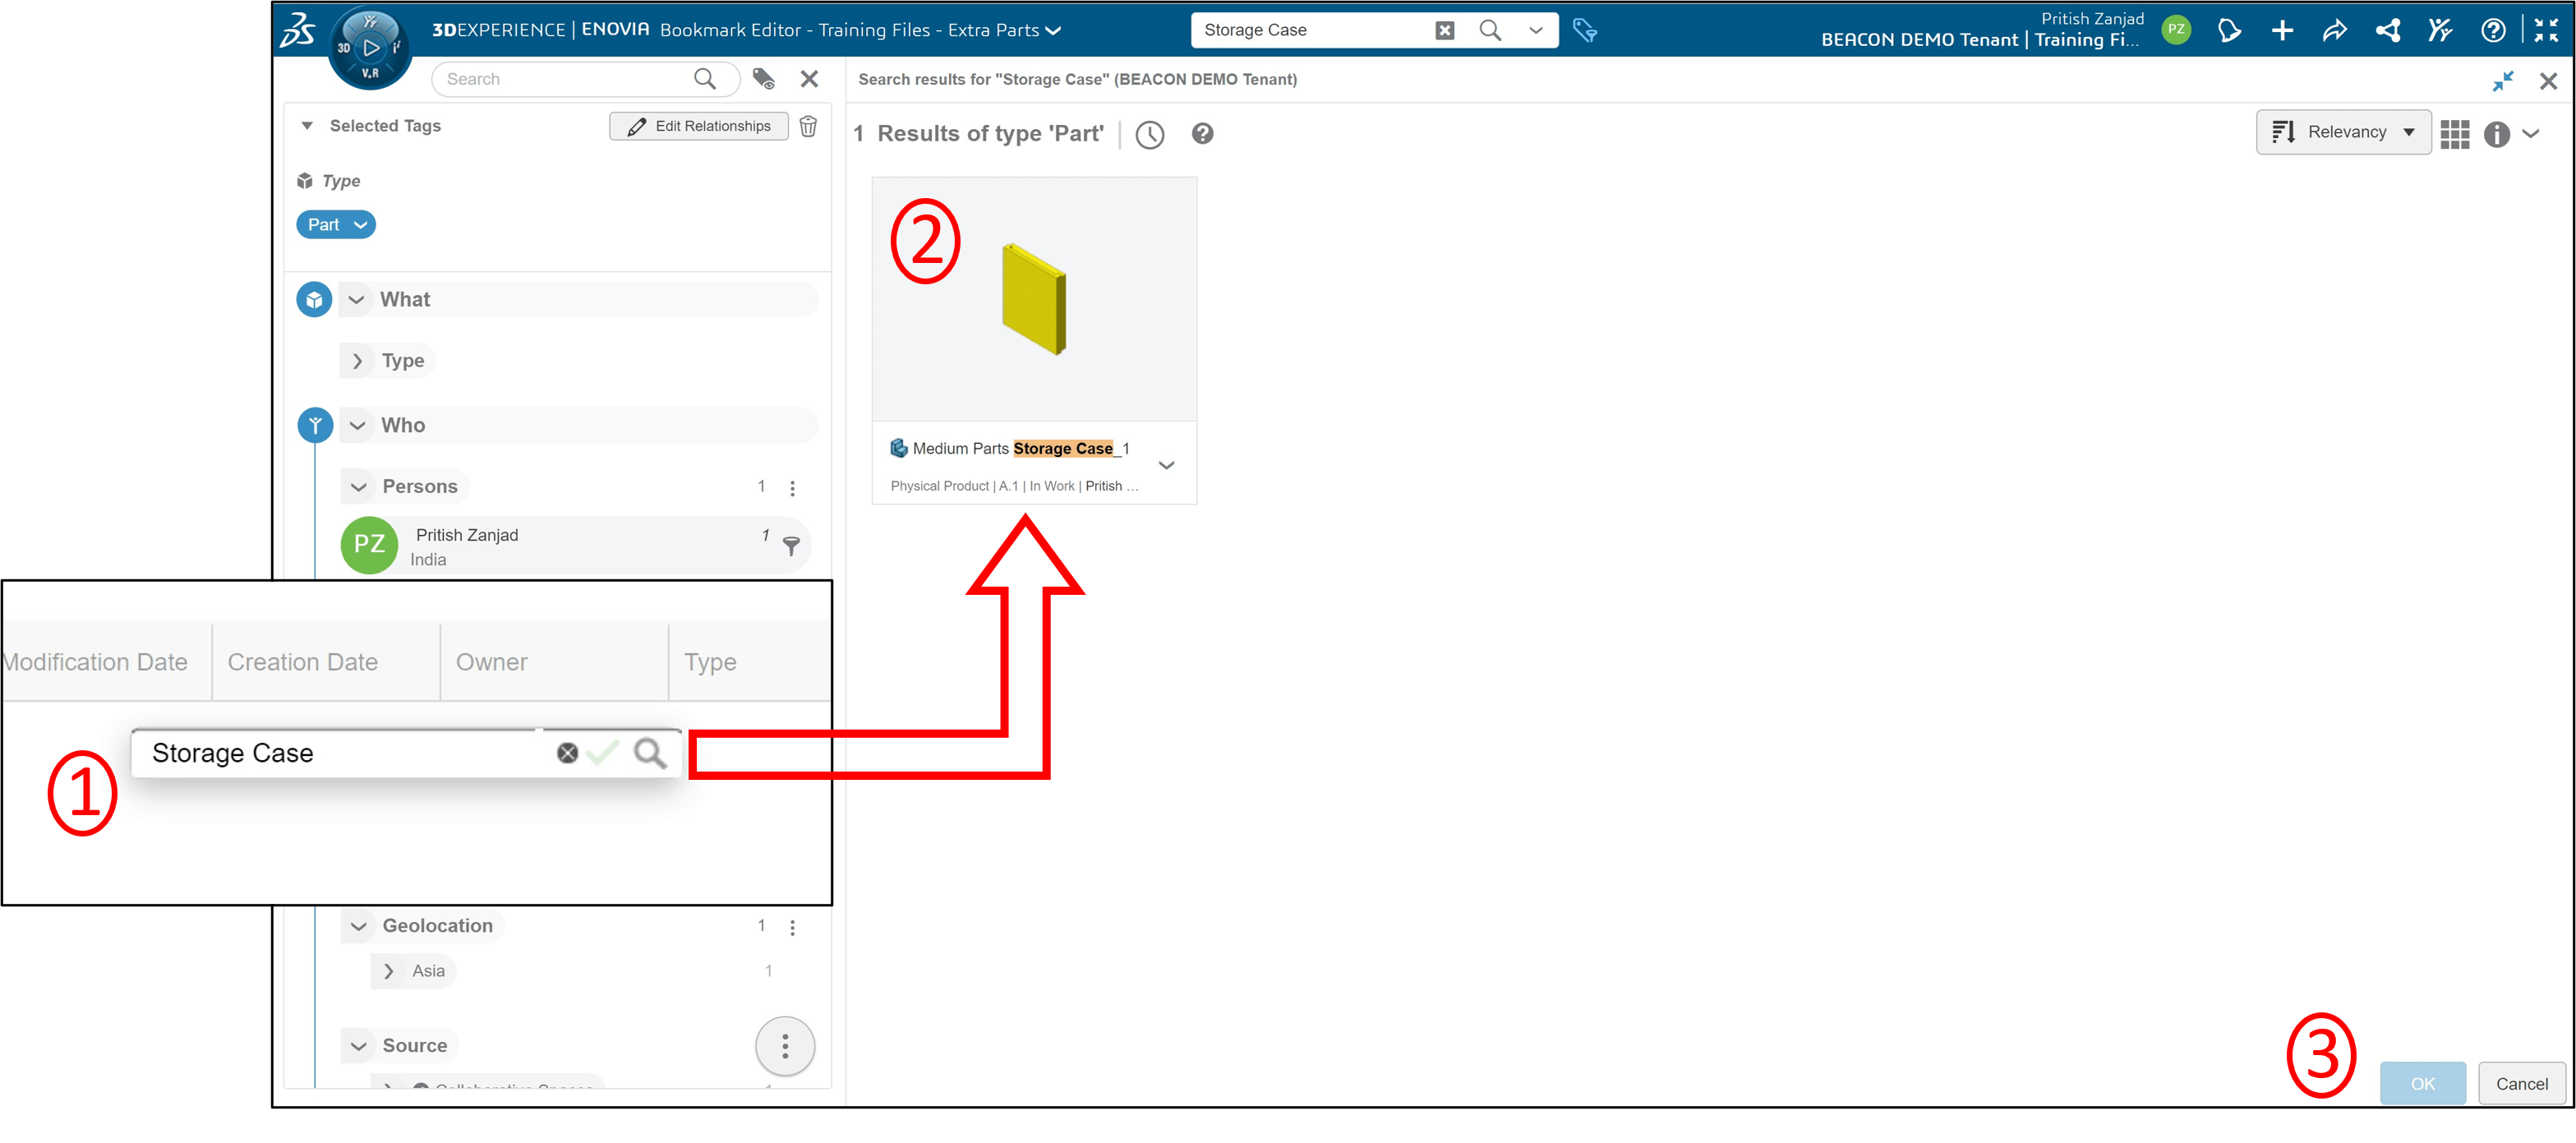Open Bookmark Editor title dropdown chevron

point(1053,31)
